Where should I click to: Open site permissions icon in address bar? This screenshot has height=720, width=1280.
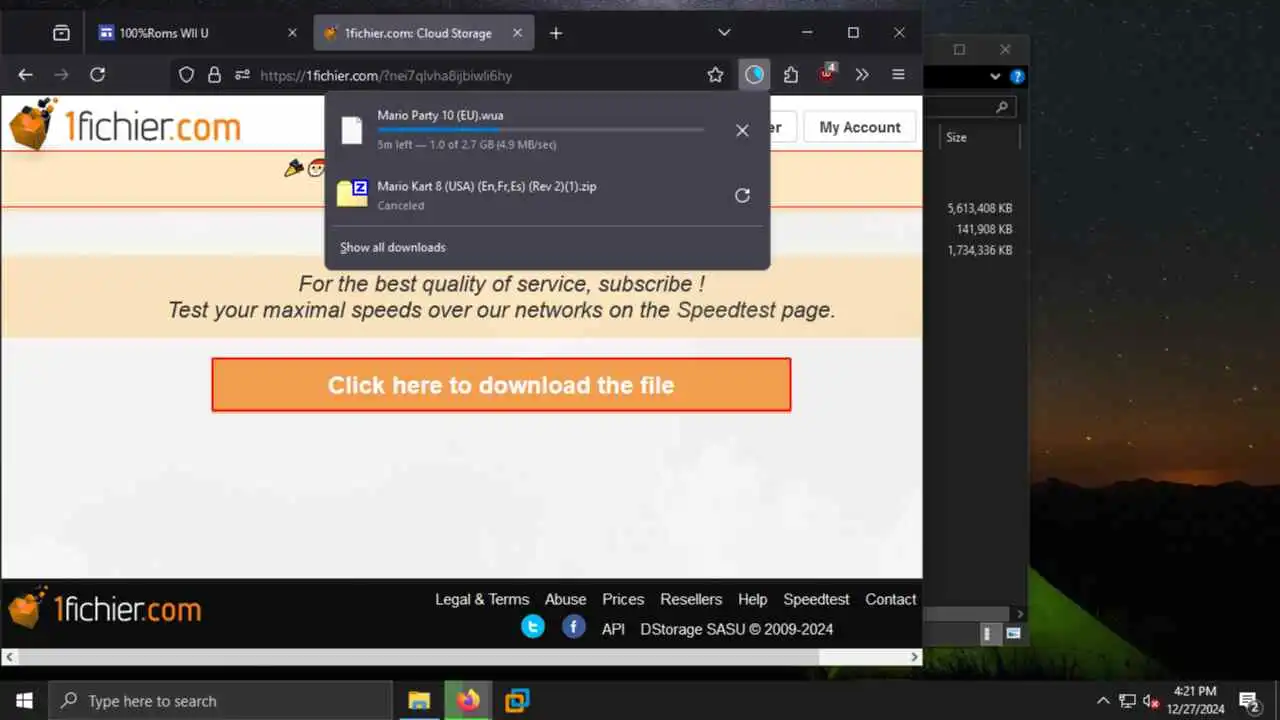[x=242, y=75]
